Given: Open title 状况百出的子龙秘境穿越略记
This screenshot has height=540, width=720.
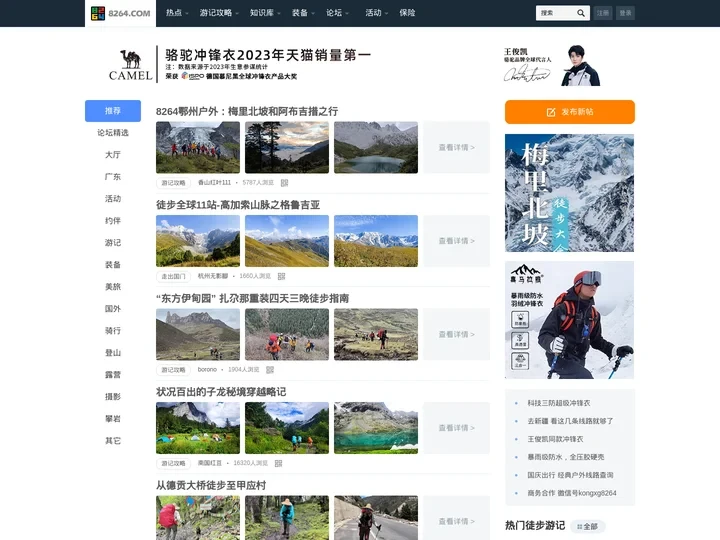Looking at the screenshot, I should (221, 392).
